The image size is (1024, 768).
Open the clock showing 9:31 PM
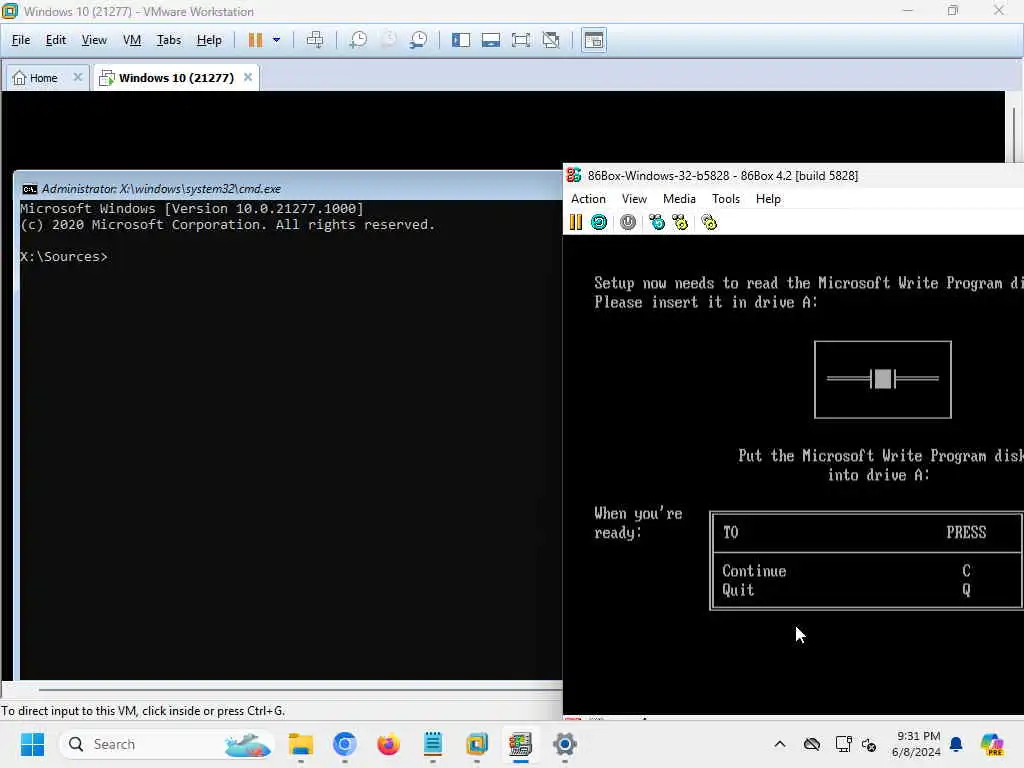click(916, 744)
